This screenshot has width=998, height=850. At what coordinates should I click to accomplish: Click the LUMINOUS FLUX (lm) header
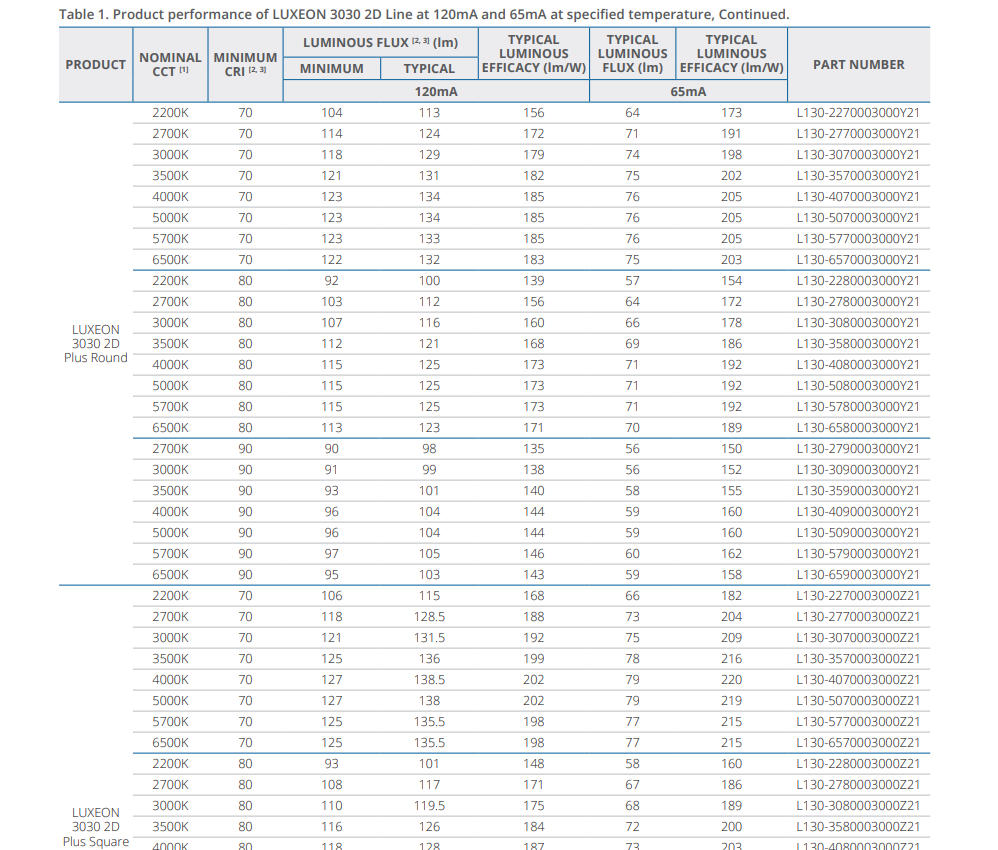tap(380, 43)
